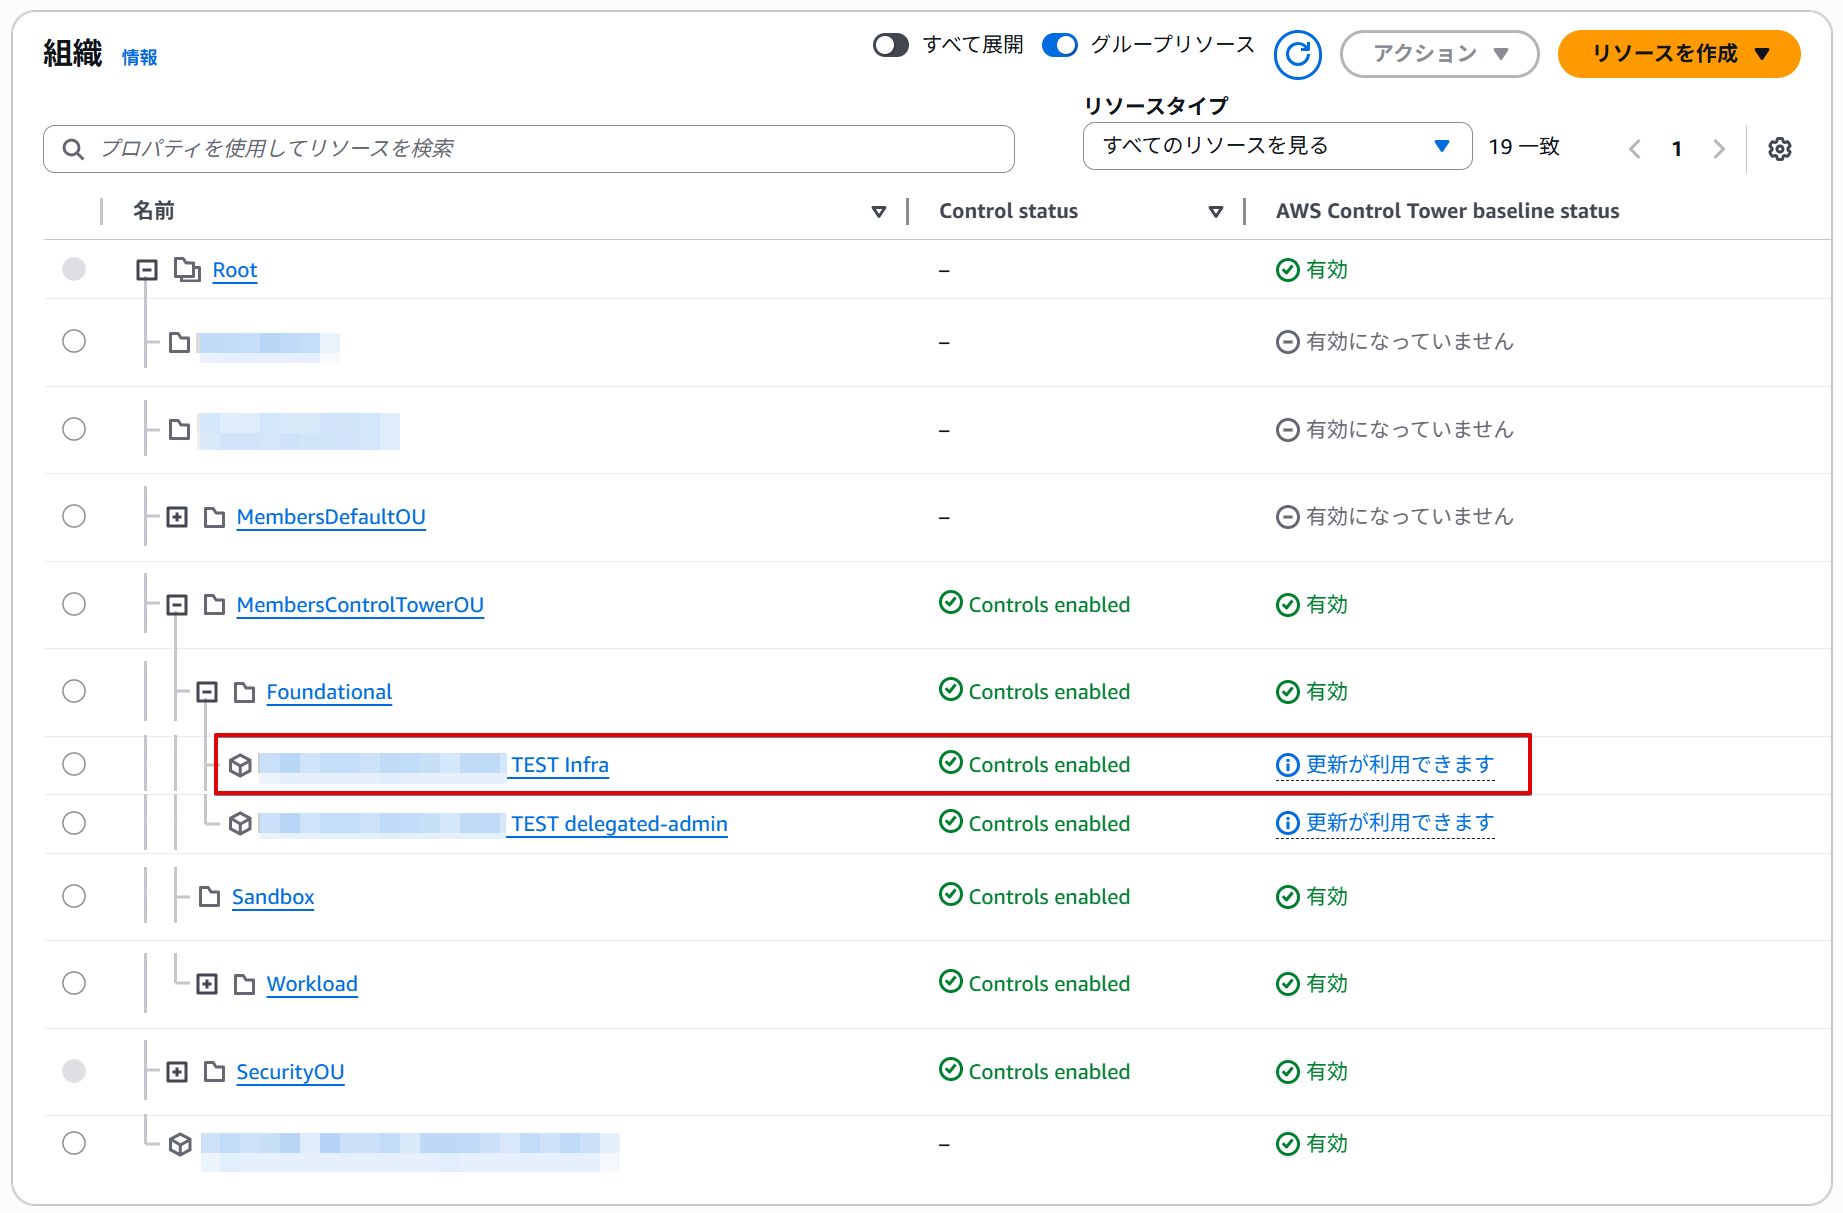Go to next page arrow
Screen dimensions: 1843x1213
(1718, 149)
